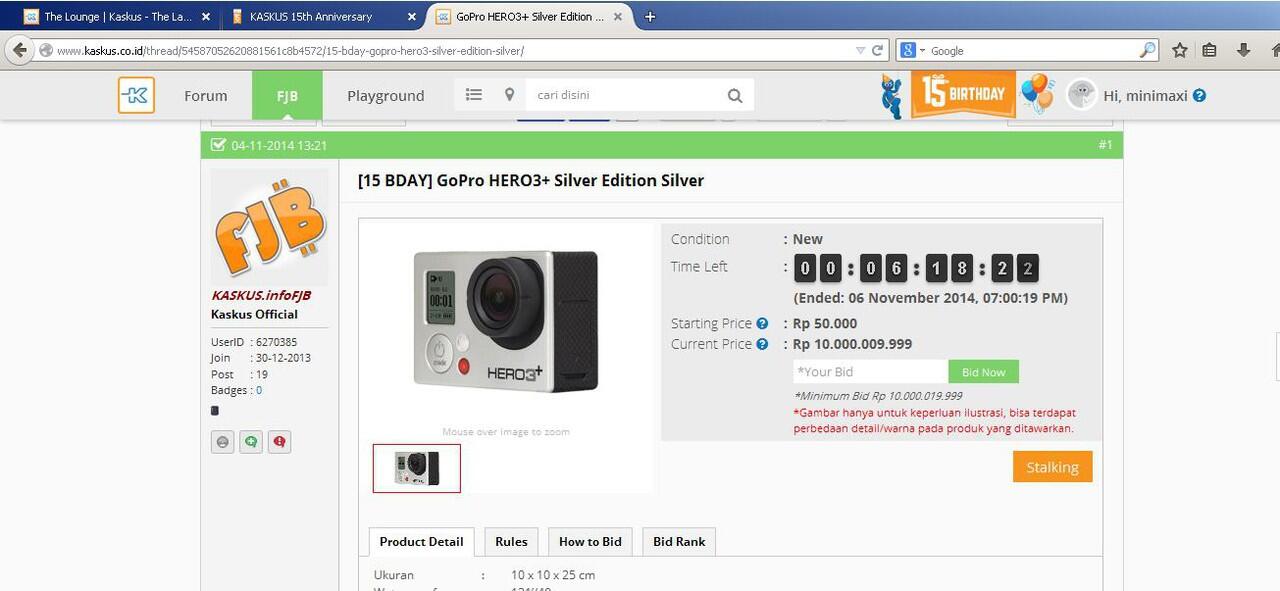Click the help icon next to minimaxi
This screenshot has height=591, width=1280.
(x=1199, y=96)
